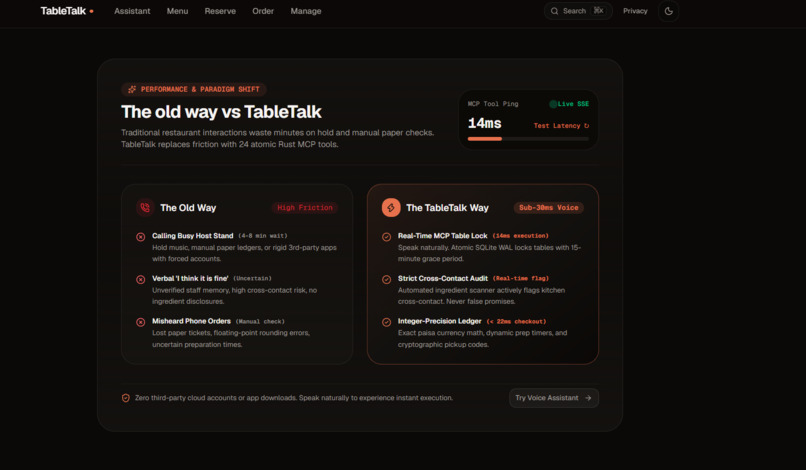Click the Strict Cross-Contact Audit heading
Viewport: 806px width, 470px height.
click(443, 278)
